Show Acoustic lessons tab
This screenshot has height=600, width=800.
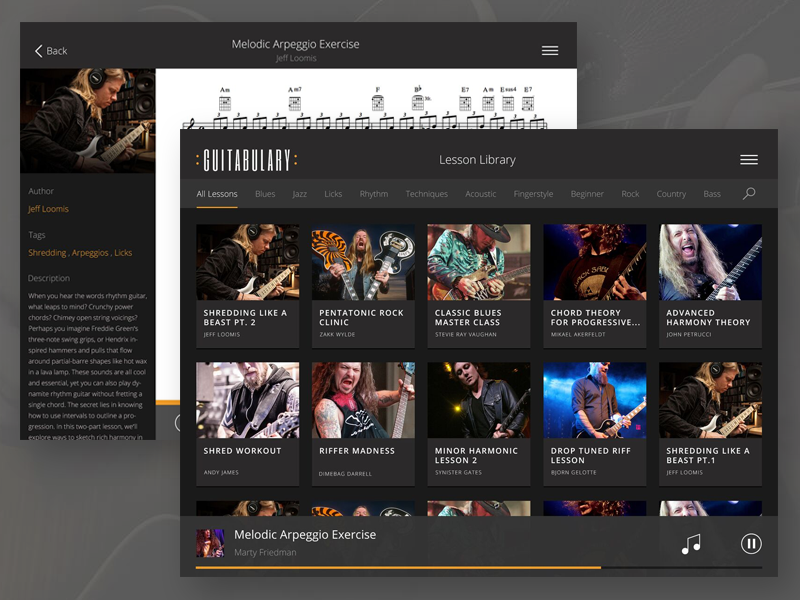coord(480,194)
